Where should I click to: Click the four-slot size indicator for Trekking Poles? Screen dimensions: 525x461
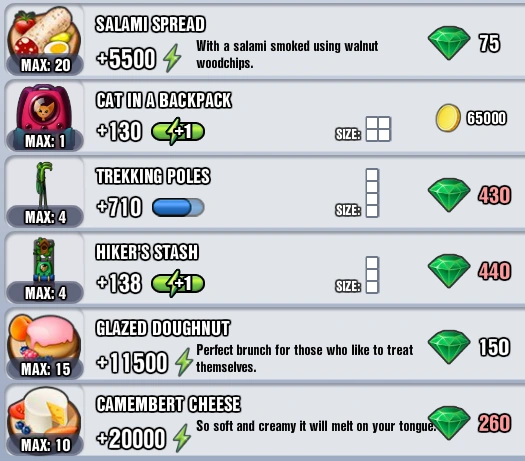(x=372, y=193)
